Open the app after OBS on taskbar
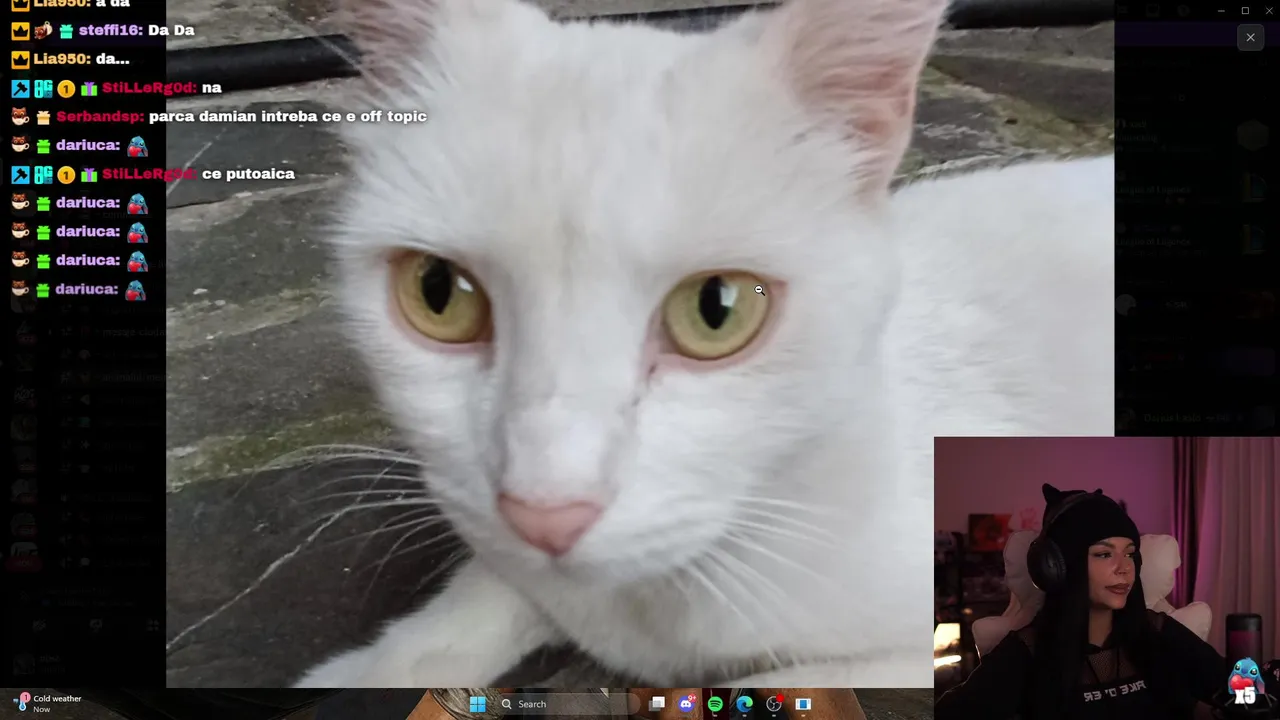1280x720 pixels. [x=803, y=704]
